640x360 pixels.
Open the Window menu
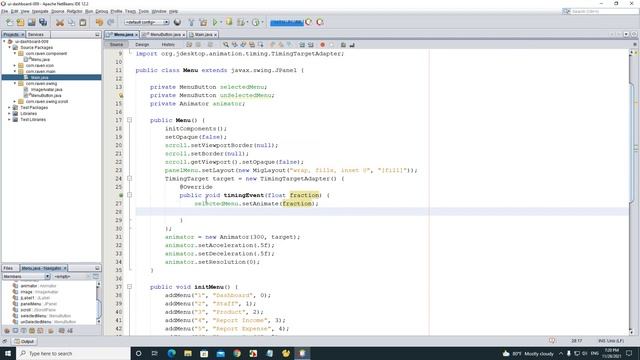coord(159,11)
